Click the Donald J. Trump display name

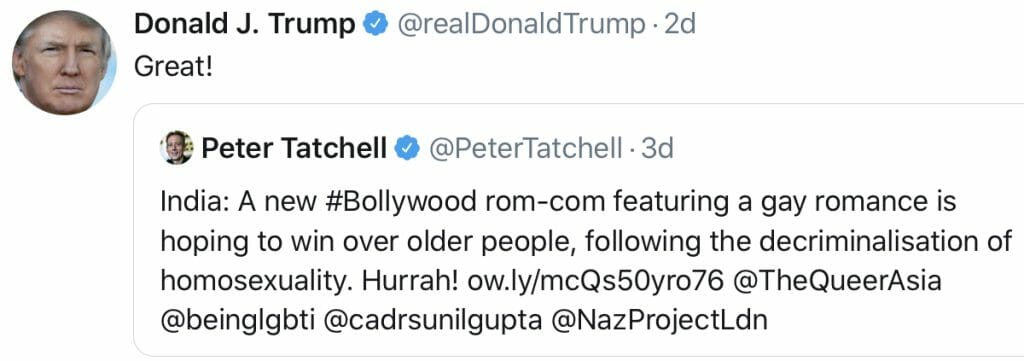click(245, 25)
